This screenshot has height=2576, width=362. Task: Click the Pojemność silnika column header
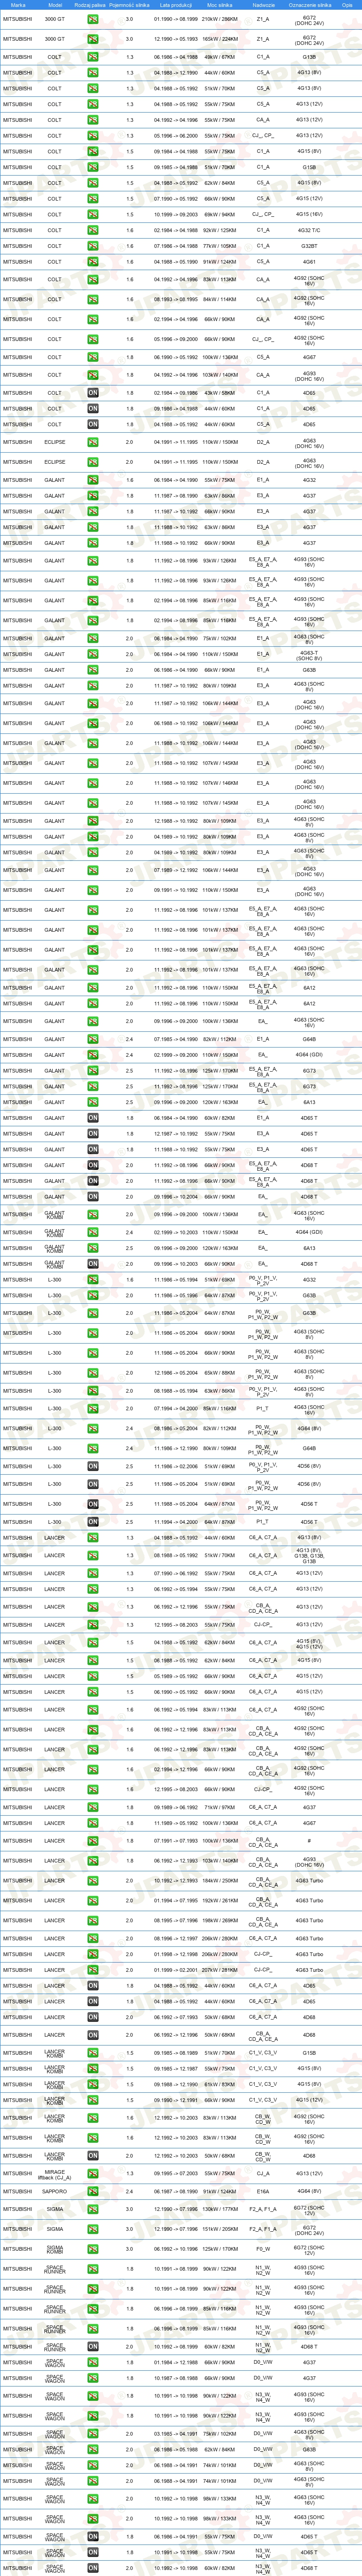[129, 5]
